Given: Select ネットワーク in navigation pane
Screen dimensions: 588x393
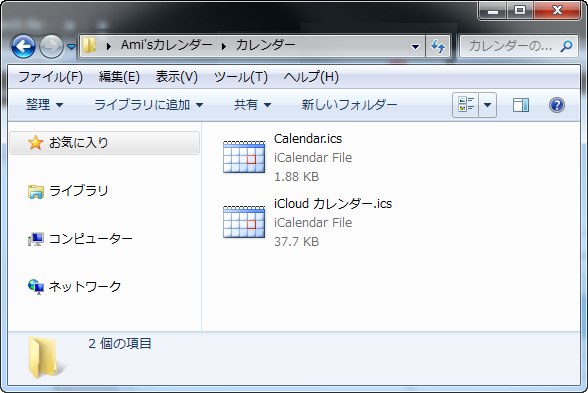Looking at the screenshot, I should point(85,286).
